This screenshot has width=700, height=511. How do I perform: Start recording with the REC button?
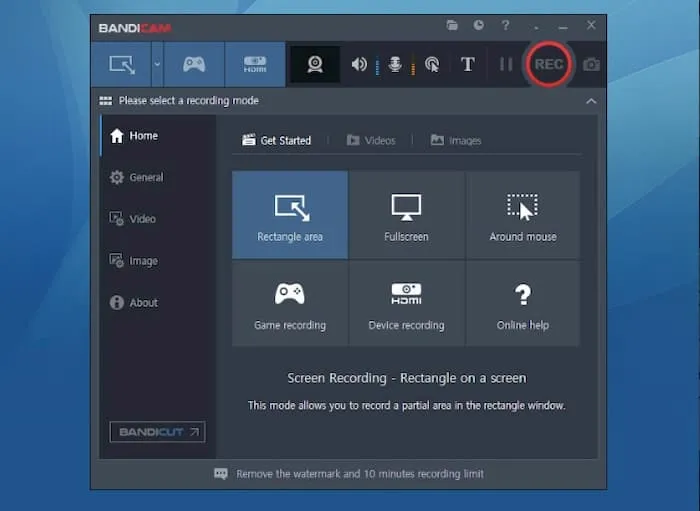[549, 64]
